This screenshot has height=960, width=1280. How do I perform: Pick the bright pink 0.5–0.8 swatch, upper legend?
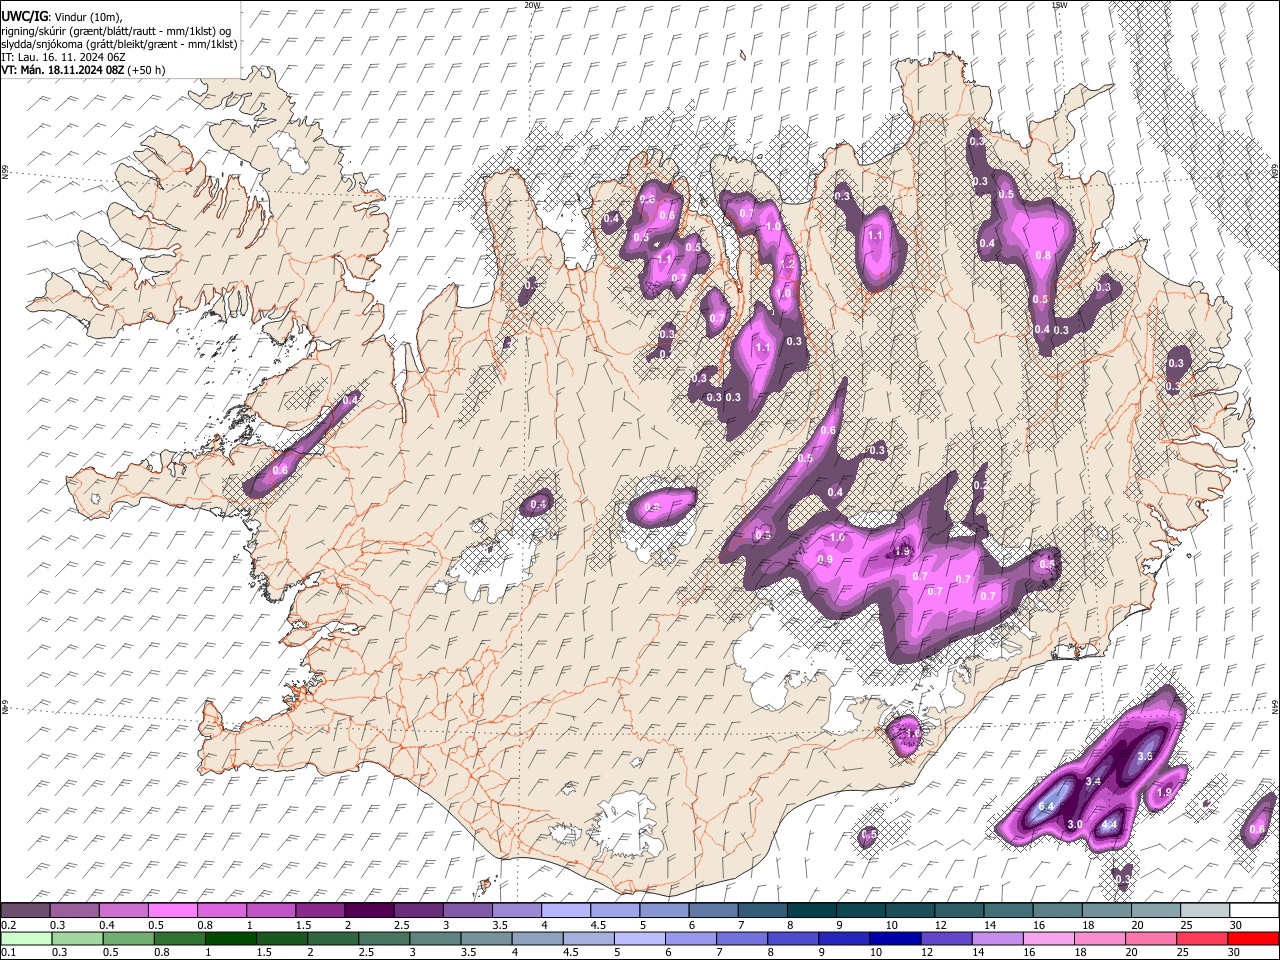click(x=173, y=910)
